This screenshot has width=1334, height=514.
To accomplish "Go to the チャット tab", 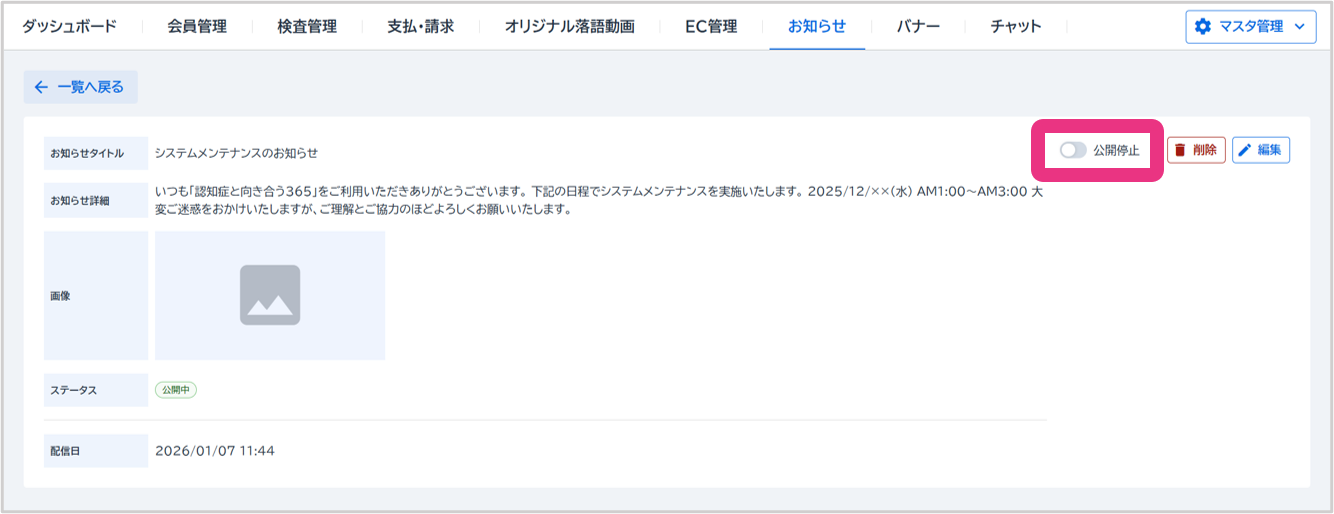I will click(x=1015, y=26).
